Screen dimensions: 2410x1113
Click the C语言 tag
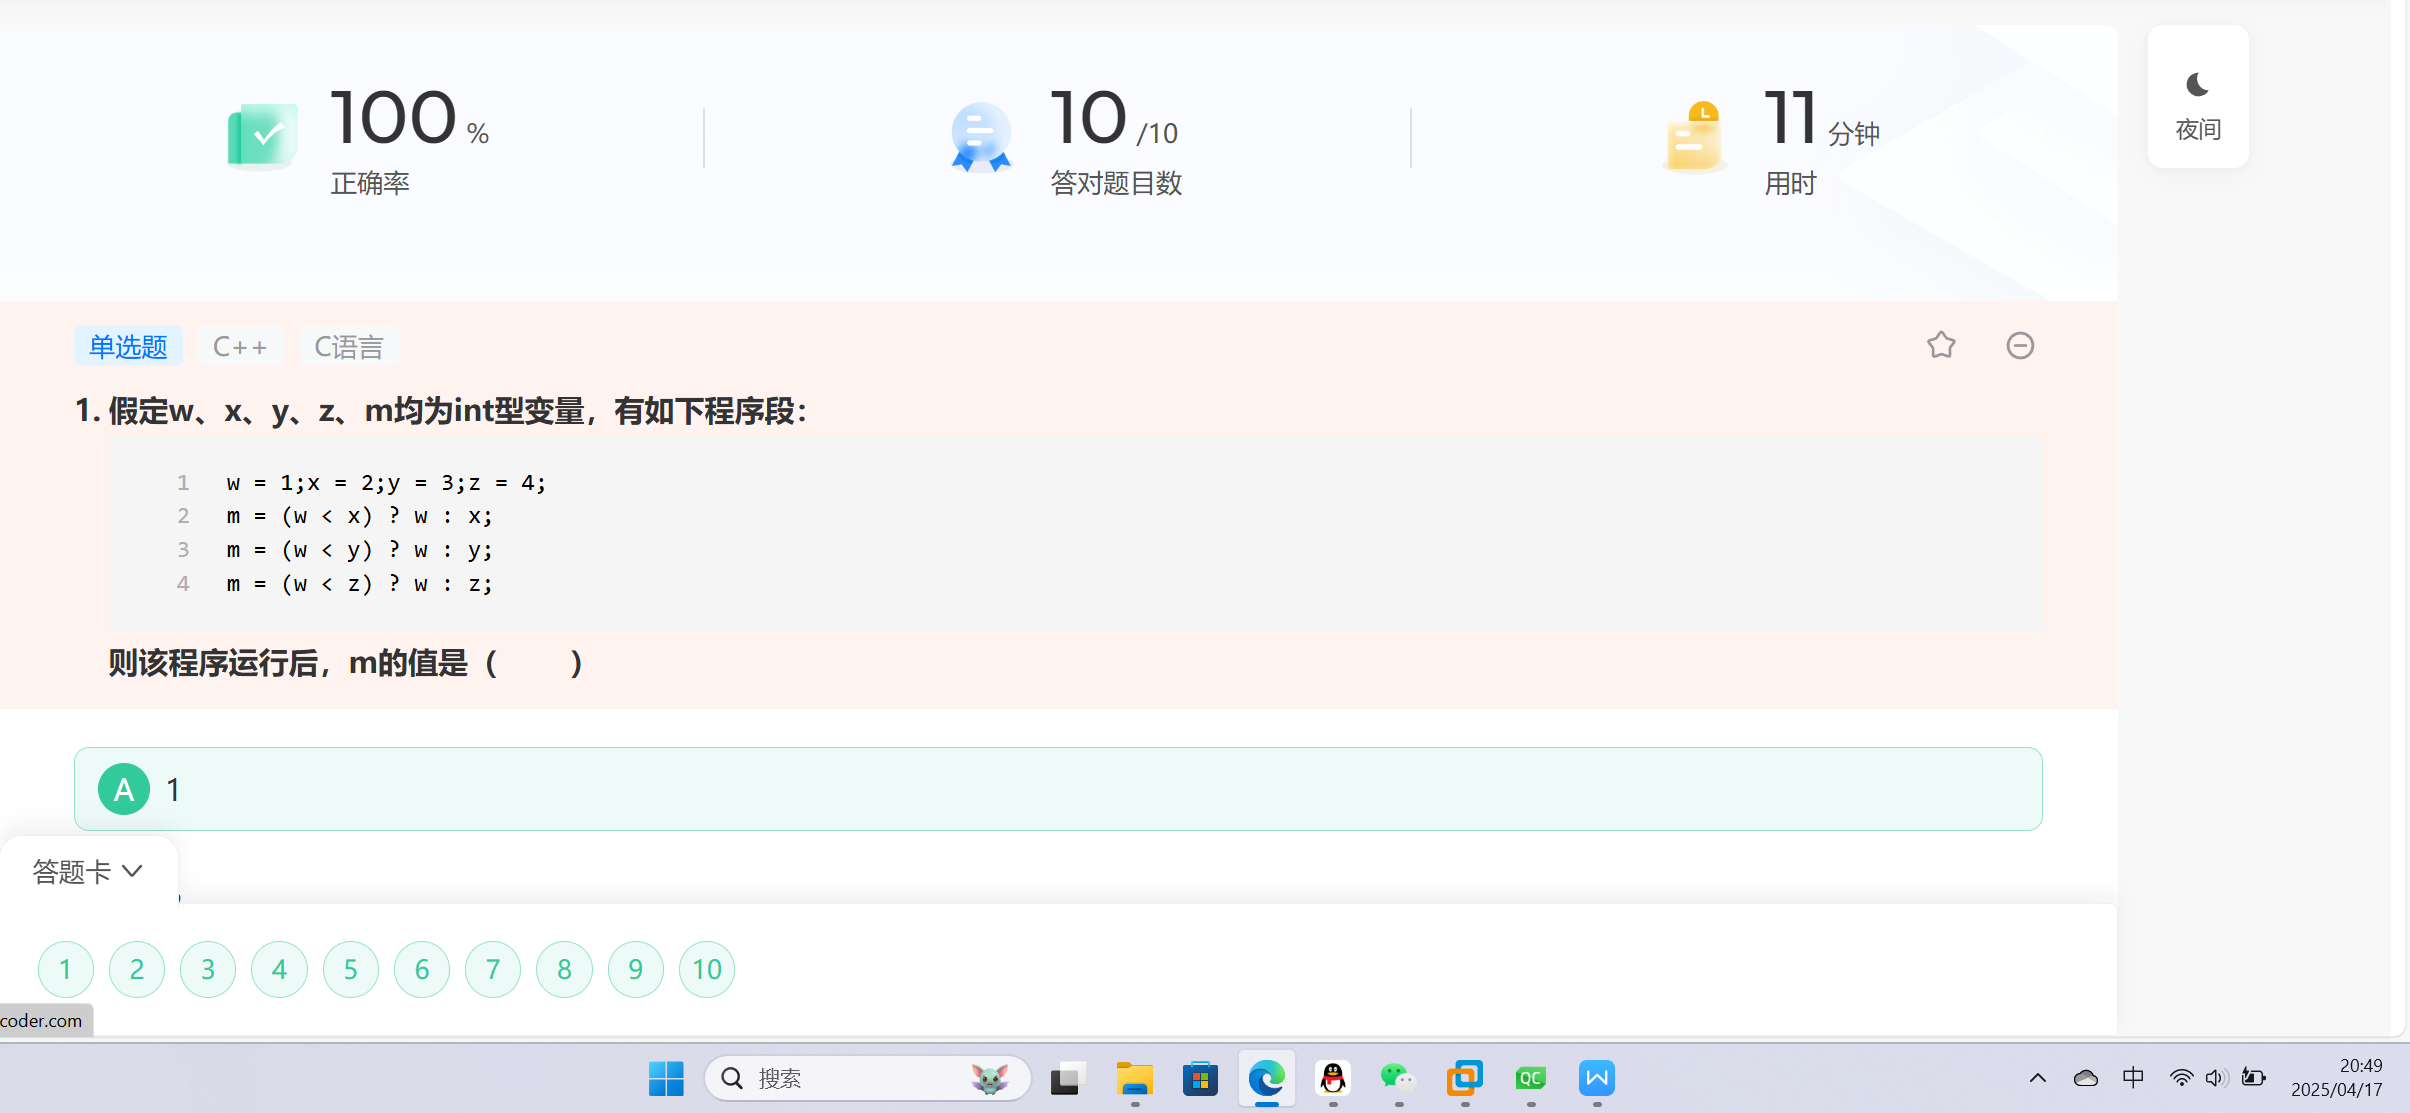pyautogui.click(x=348, y=346)
